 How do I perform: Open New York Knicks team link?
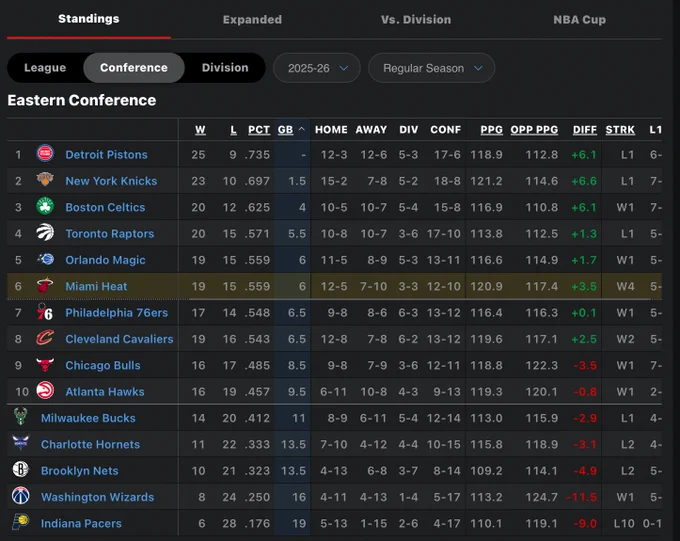(x=111, y=181)
